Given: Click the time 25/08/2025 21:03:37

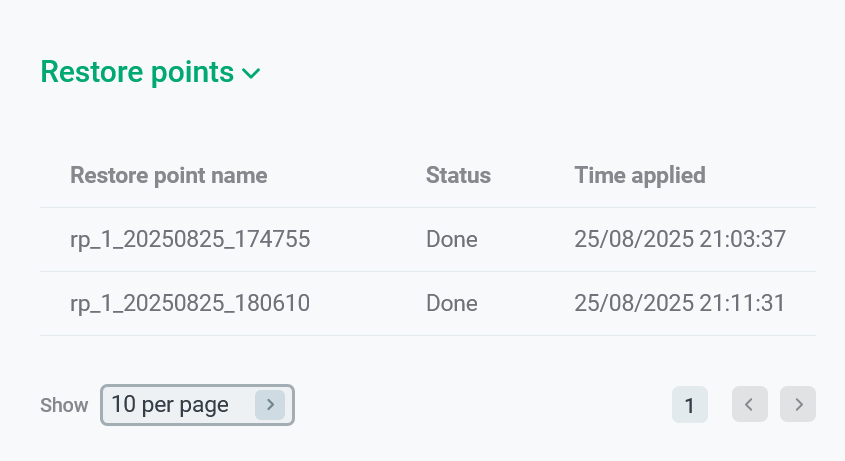Looking at the screenshot, I should click(x=680, y=239).
